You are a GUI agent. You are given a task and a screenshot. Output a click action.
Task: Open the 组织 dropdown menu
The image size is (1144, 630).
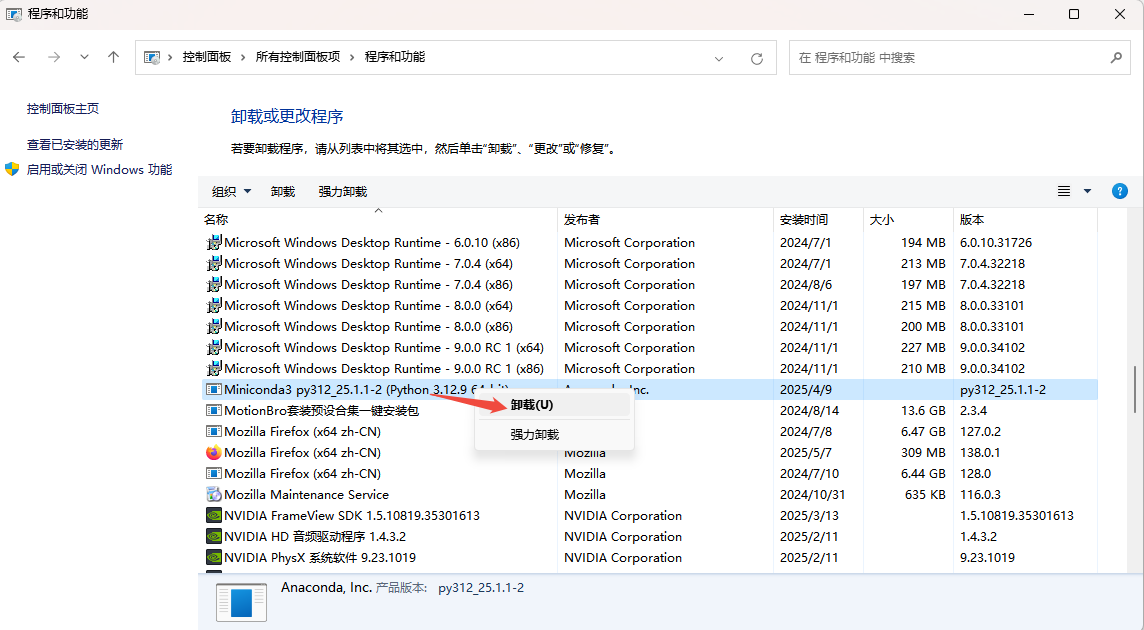point(231,191)
